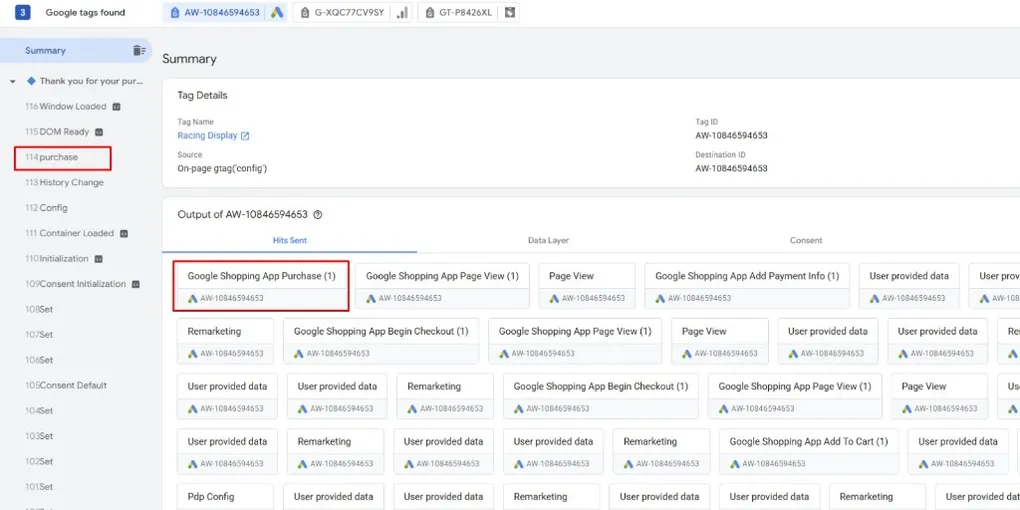Click Google Ads icon on Add To Cart card

click(x=734, y=464)
